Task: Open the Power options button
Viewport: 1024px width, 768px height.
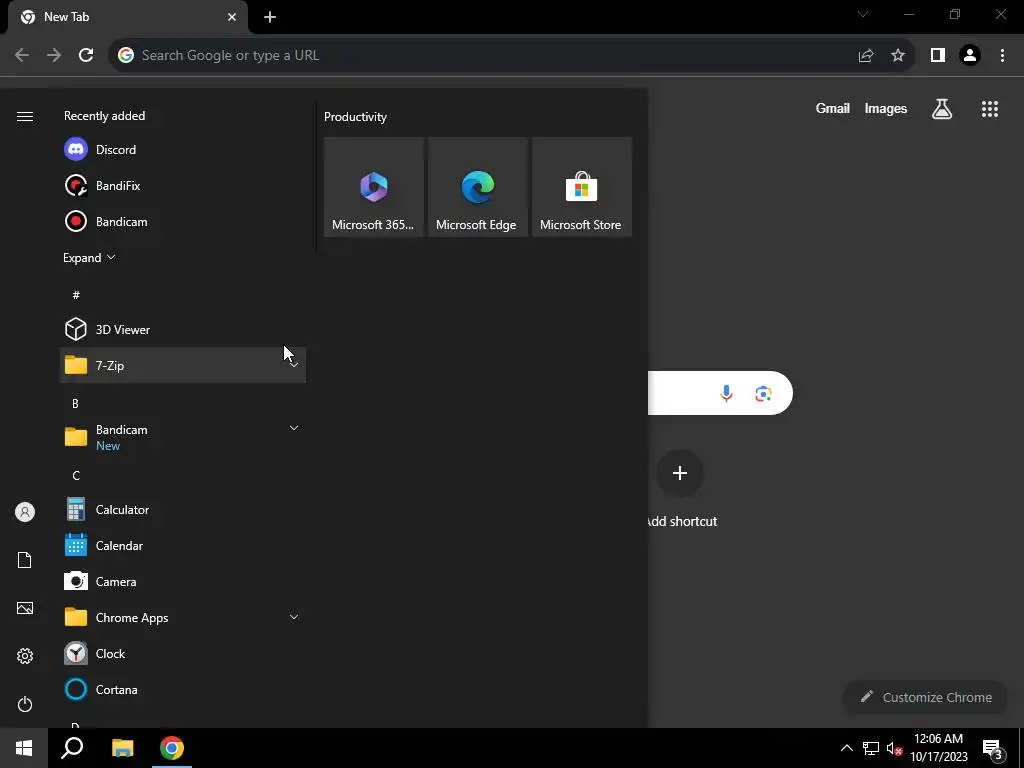Action: 25,704
